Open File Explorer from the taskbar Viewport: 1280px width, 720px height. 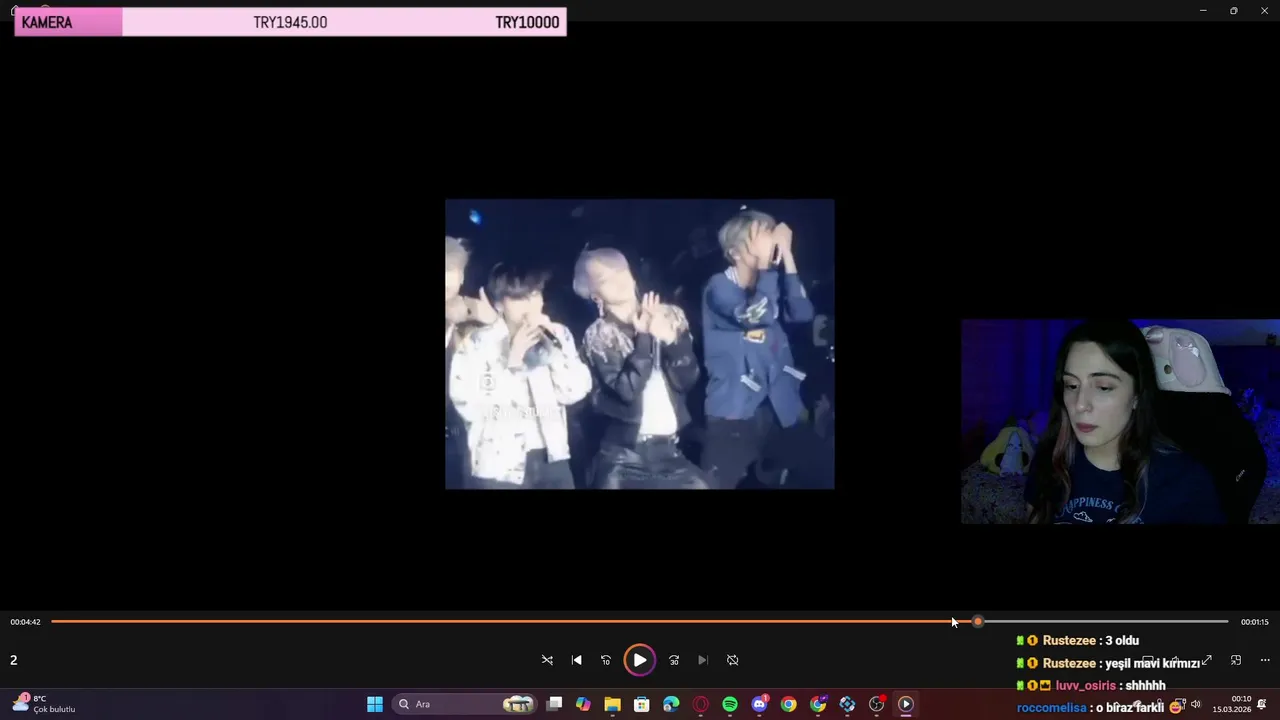(612, 704)
